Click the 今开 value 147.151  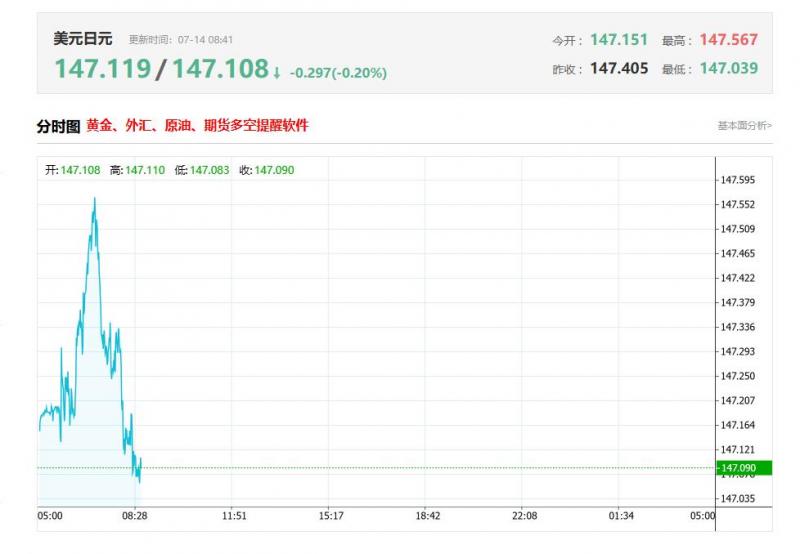coord(619,40)
